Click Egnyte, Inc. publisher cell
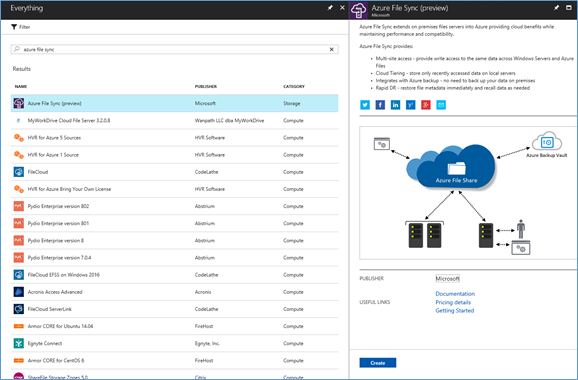Screen dimensions: 578x380 pos(207,344)
